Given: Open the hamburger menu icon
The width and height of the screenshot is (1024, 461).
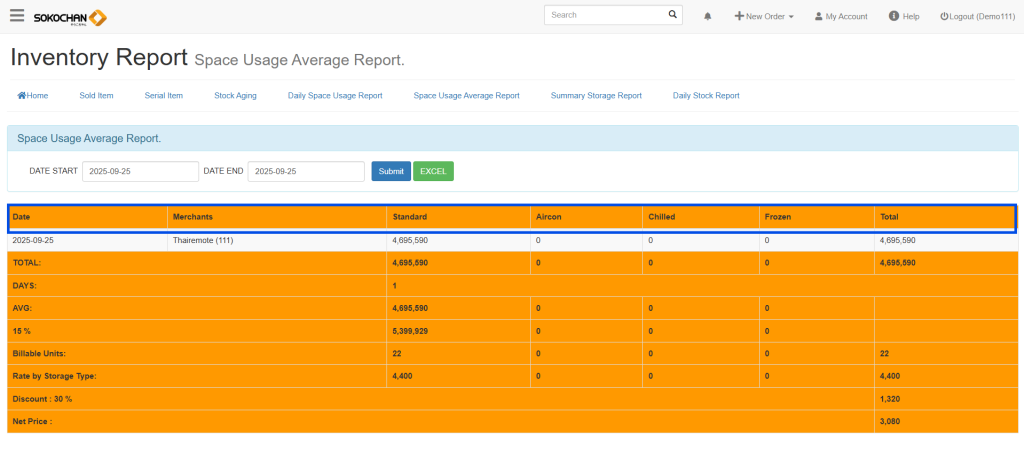Looking at the screenshot, I should (17, 16).
